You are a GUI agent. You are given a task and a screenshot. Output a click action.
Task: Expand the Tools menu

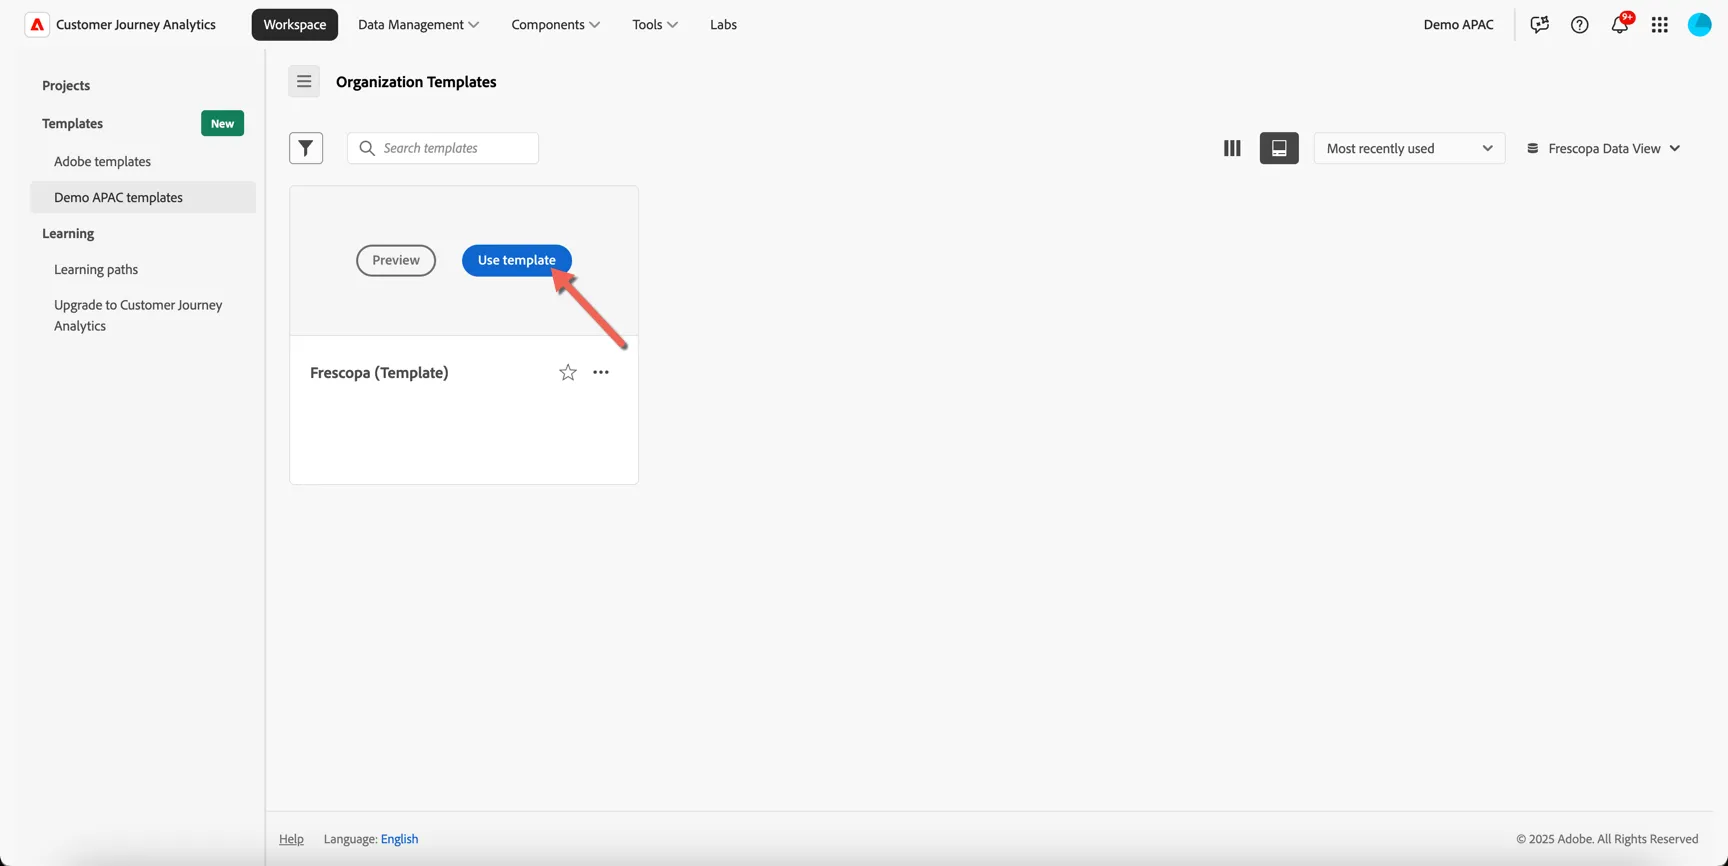[655, 25]
